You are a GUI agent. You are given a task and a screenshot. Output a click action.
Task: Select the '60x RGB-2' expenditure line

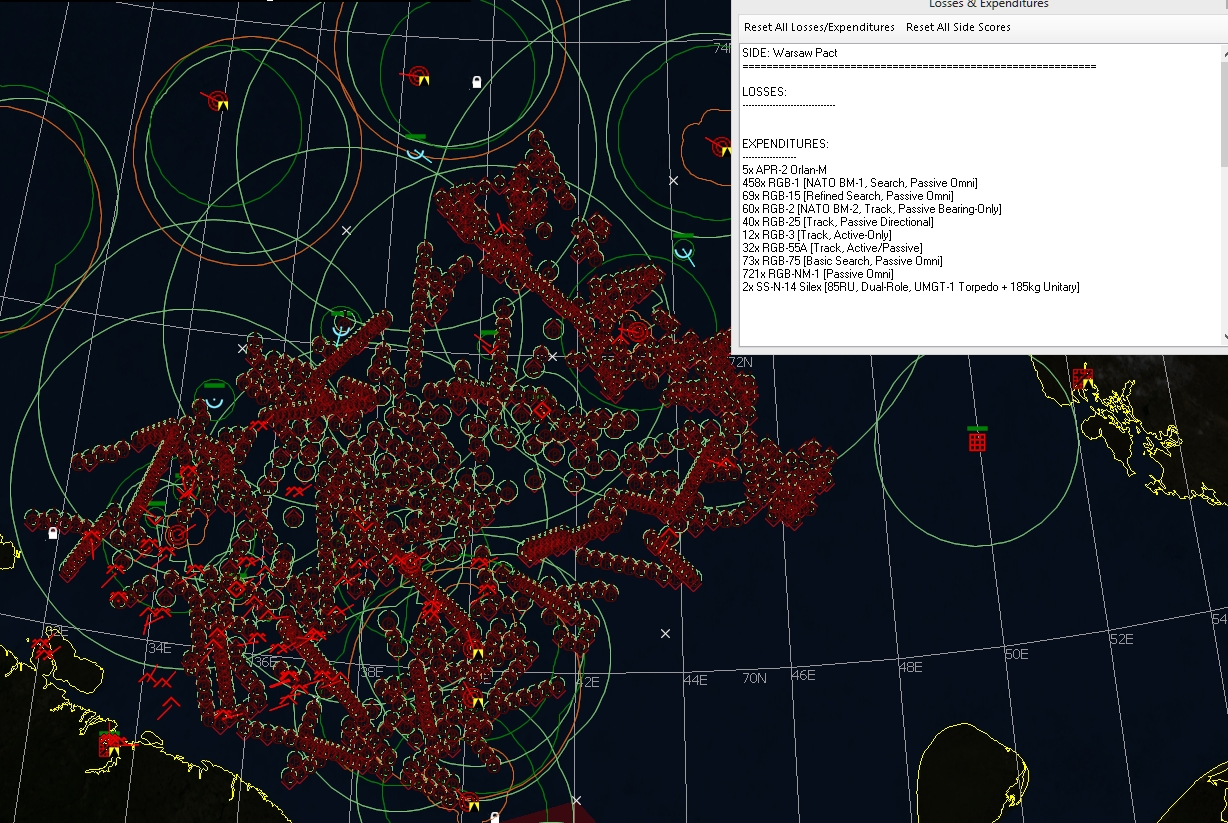click(x=872, y=209)
